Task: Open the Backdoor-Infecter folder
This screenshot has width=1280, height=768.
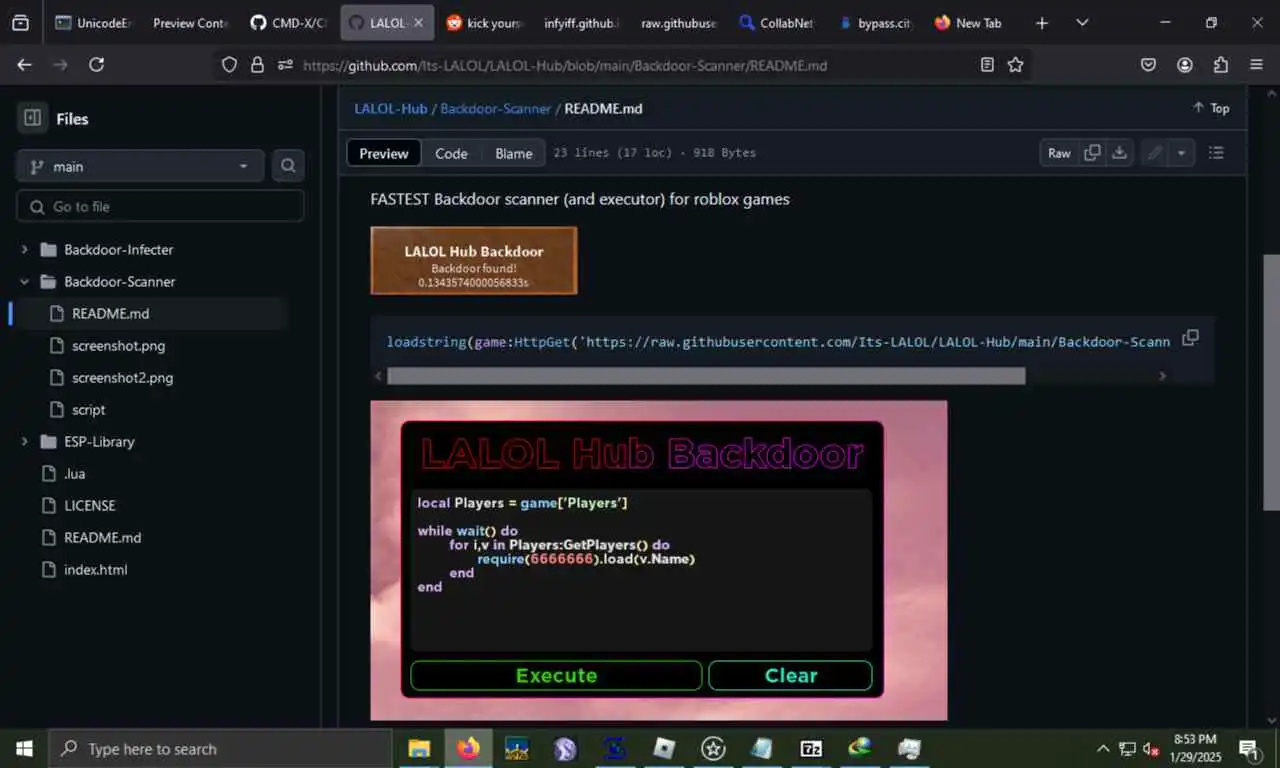Action: (118, 249)
